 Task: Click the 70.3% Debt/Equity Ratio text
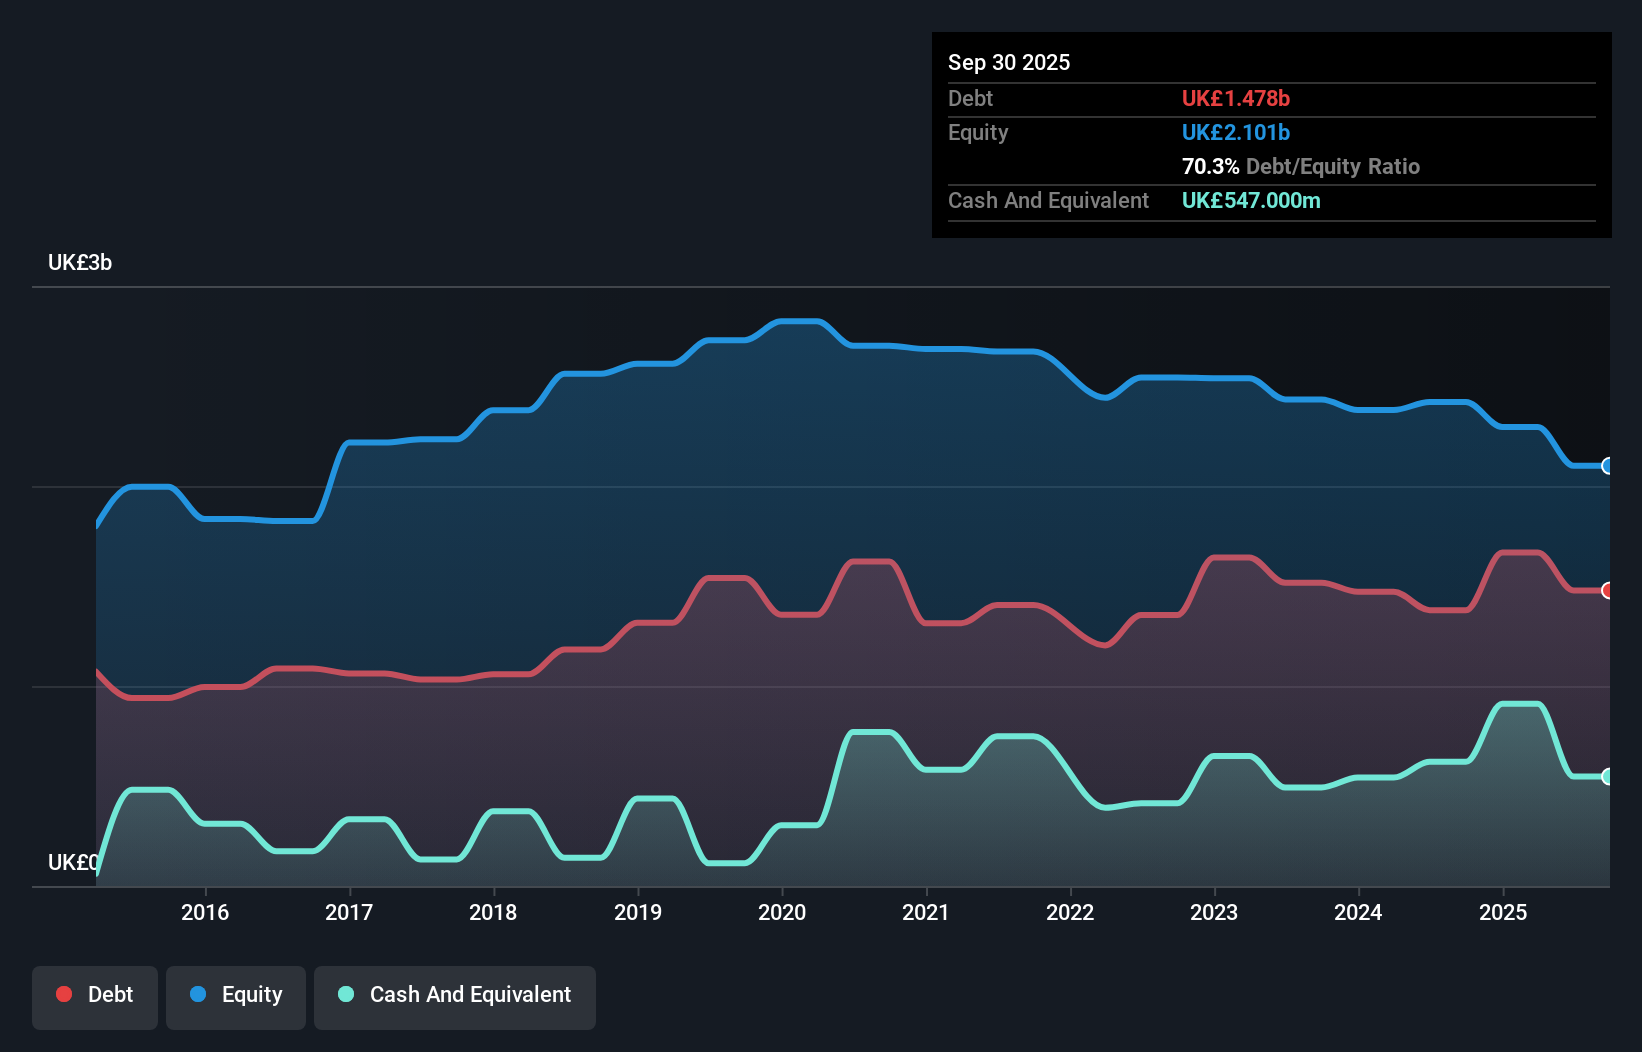(x=1301, y=166)
